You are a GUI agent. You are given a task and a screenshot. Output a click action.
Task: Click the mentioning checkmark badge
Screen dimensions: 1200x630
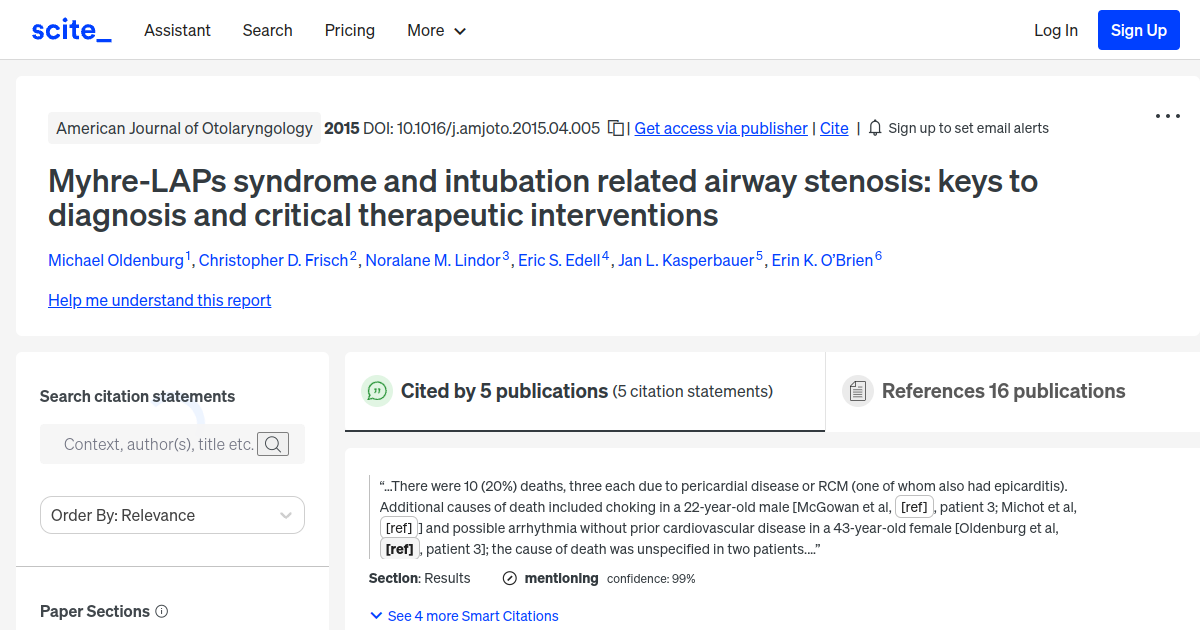[x=510, y=578]
